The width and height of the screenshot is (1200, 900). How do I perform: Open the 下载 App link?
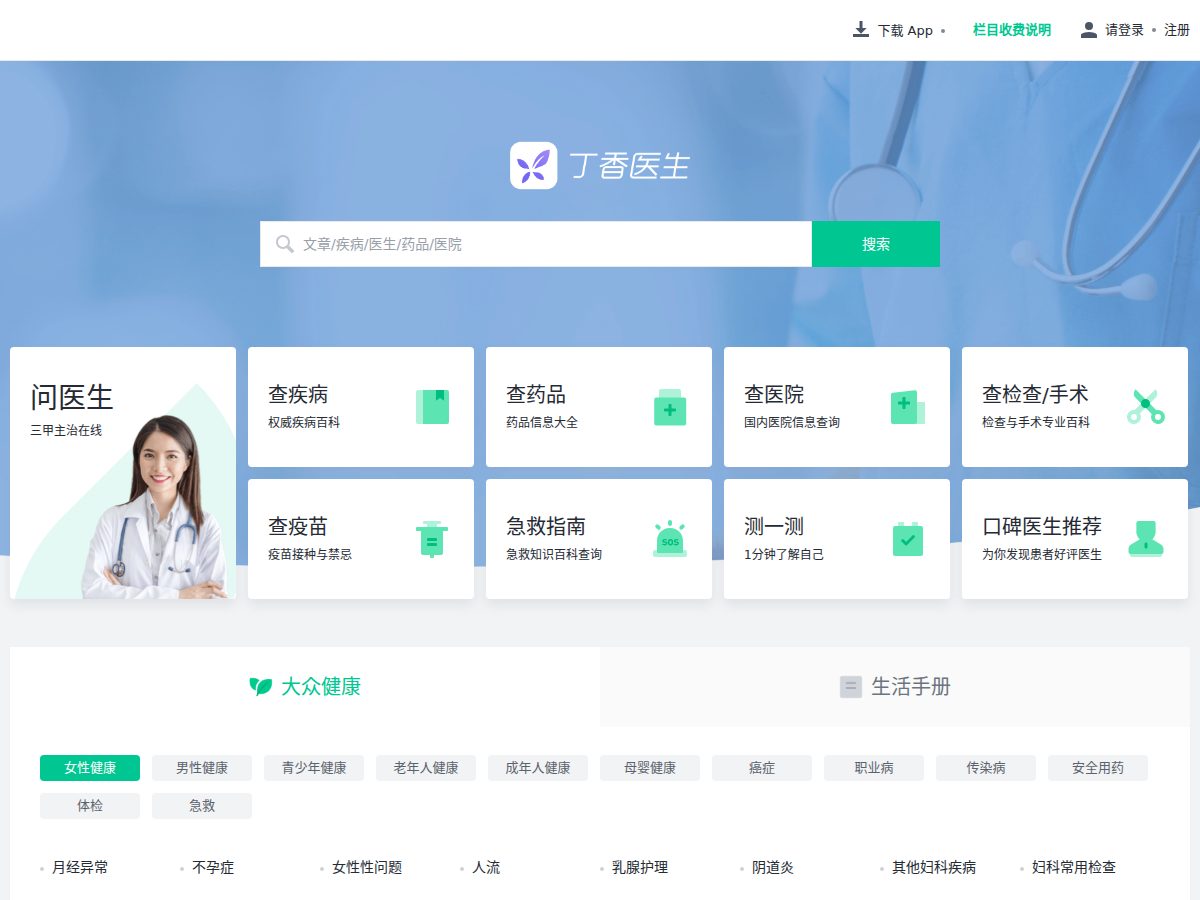(905, 31)
